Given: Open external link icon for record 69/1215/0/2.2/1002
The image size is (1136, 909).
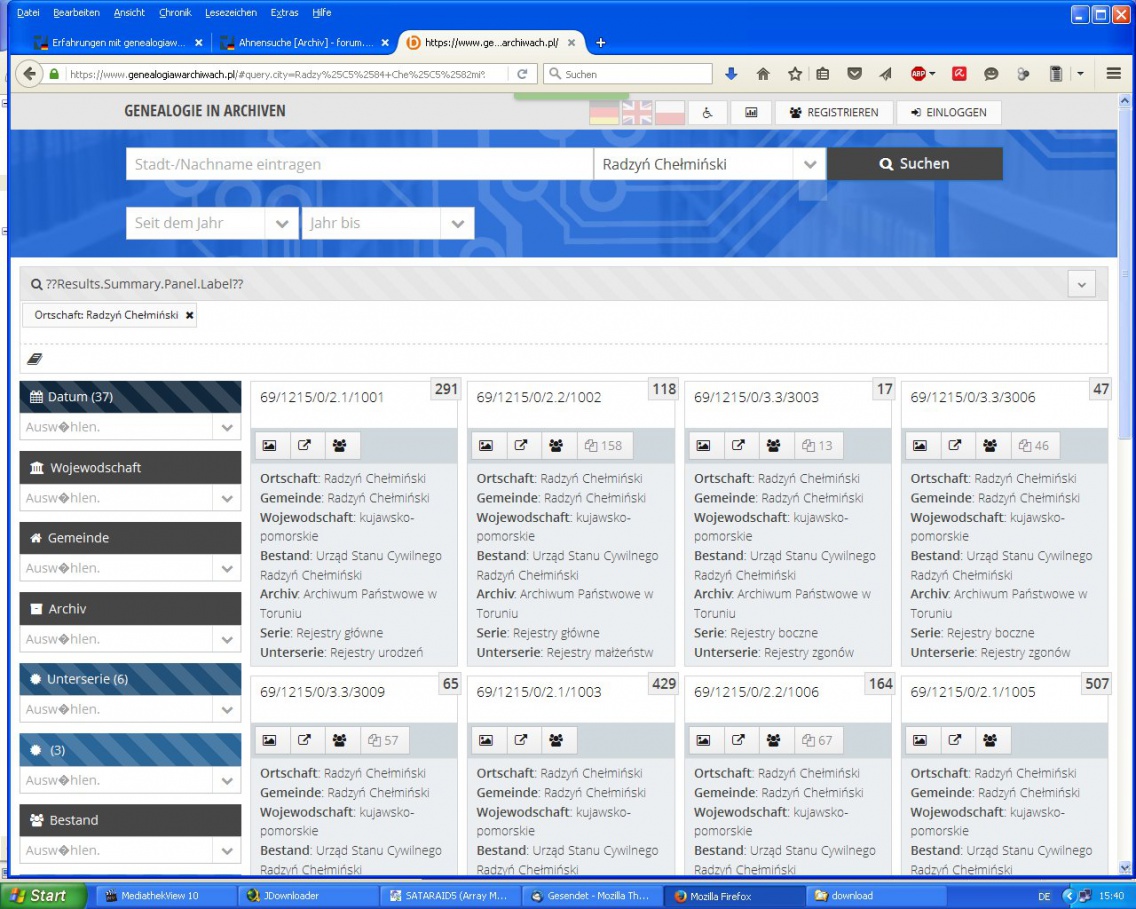Looking at the screenshot, I should [x=521, y=446].
